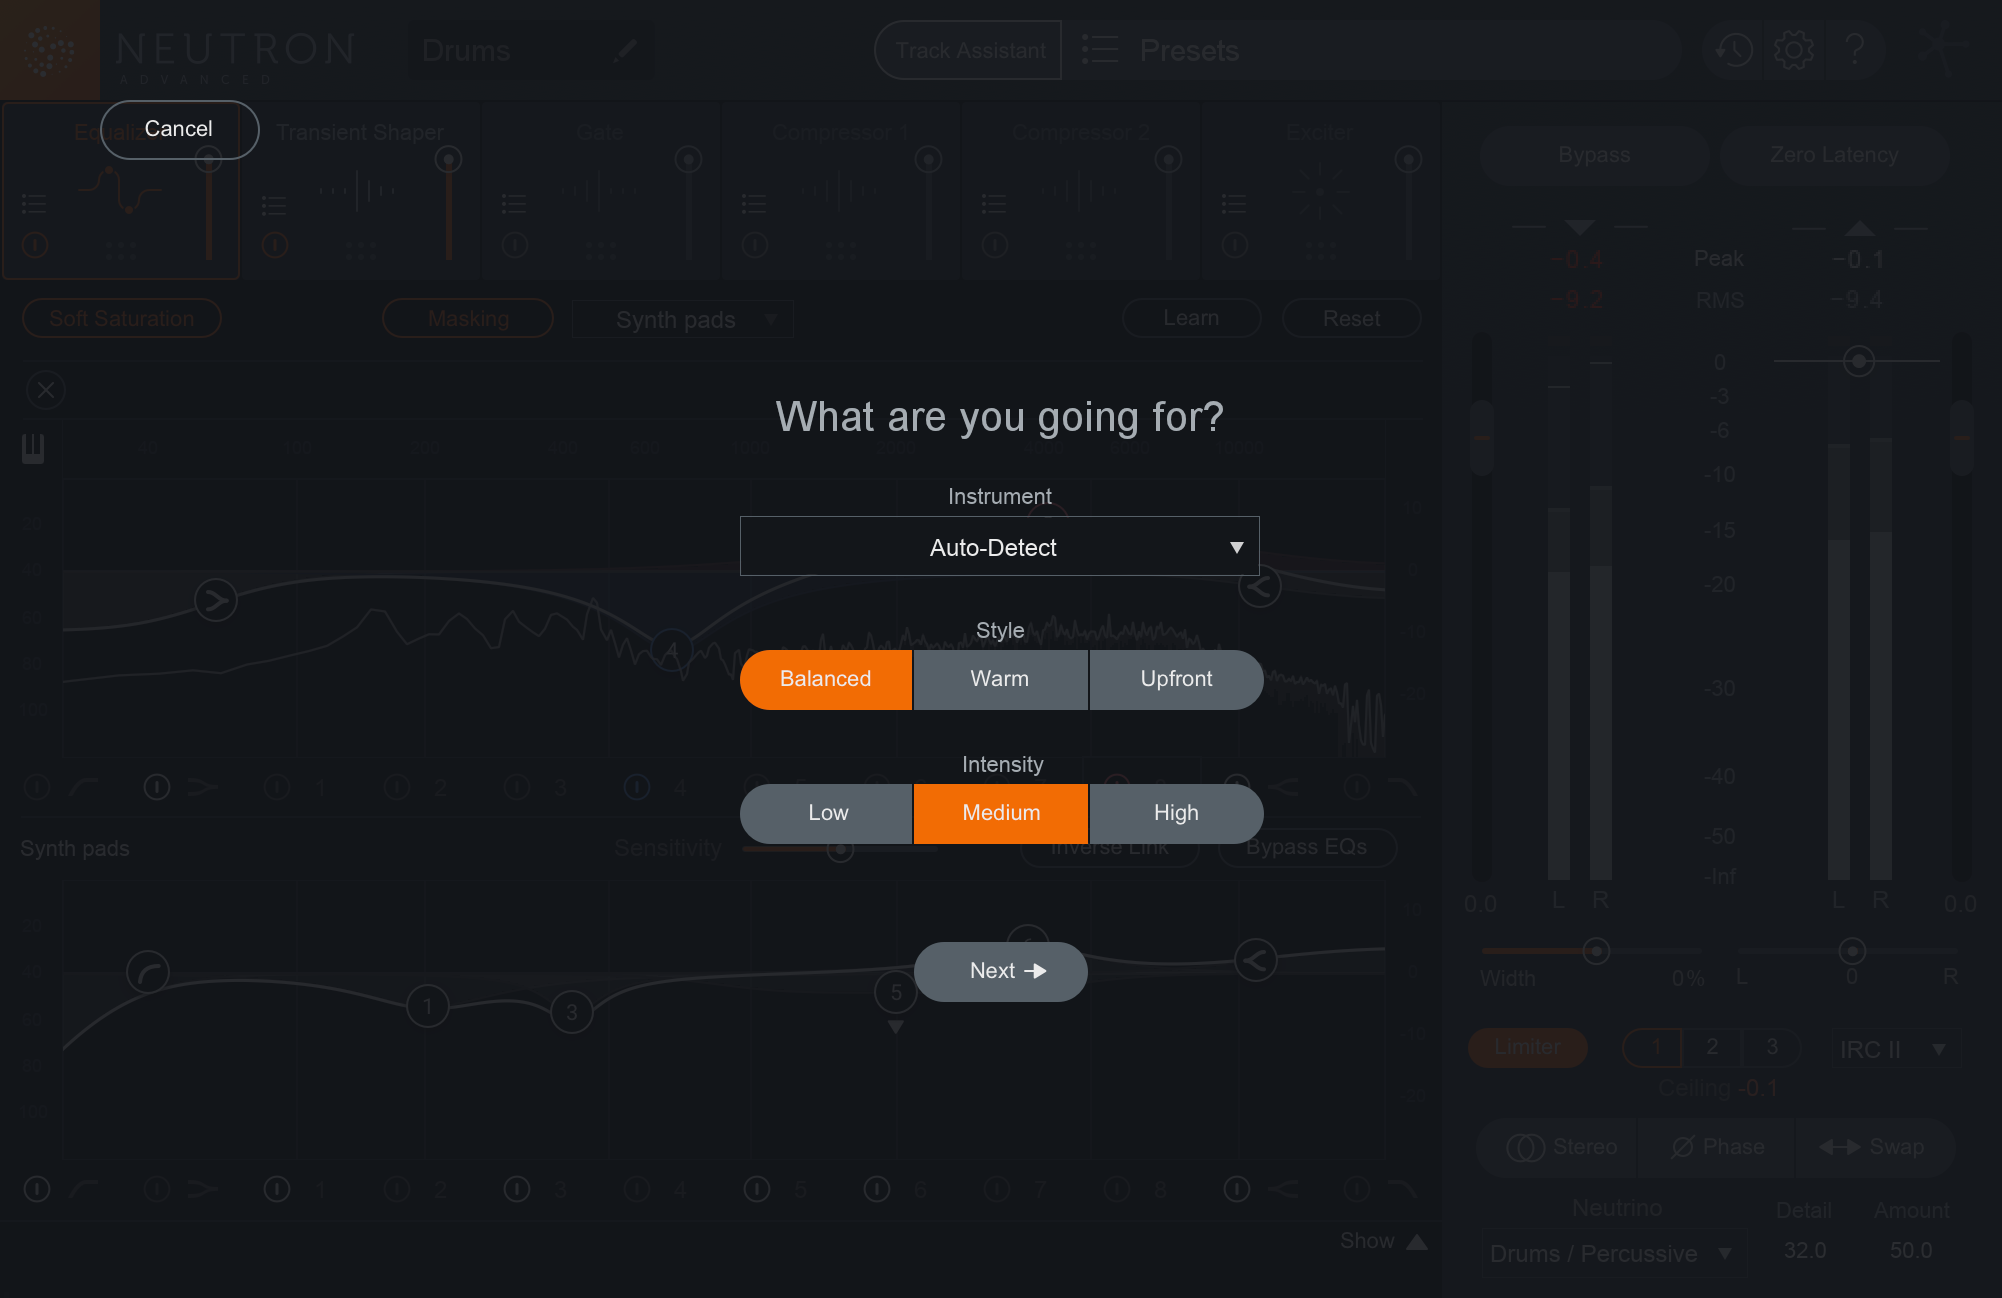Image resolution: width=2002 pixels, height=1298 pixels.
Task: Cancel the Track Assistant wizard
Action: [178, 128]
